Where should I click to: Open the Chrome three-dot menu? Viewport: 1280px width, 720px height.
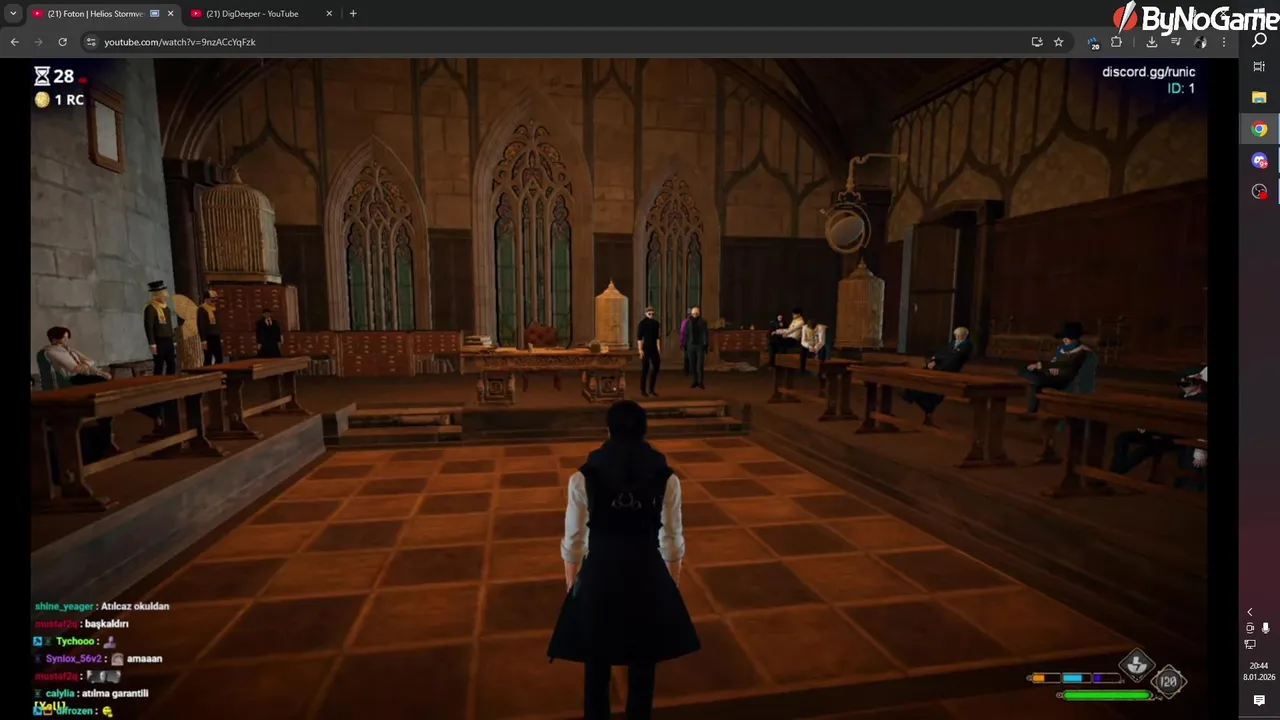point(1224,42)
